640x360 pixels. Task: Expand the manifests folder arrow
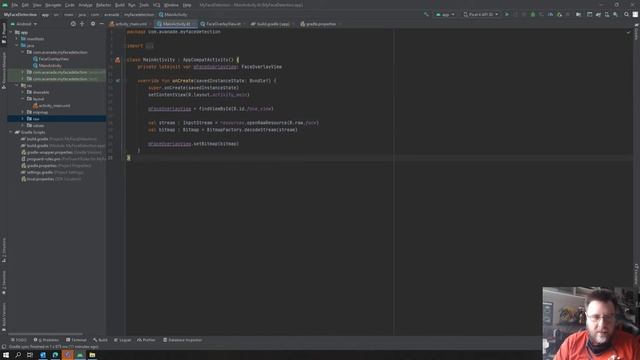tap(17, 39)
